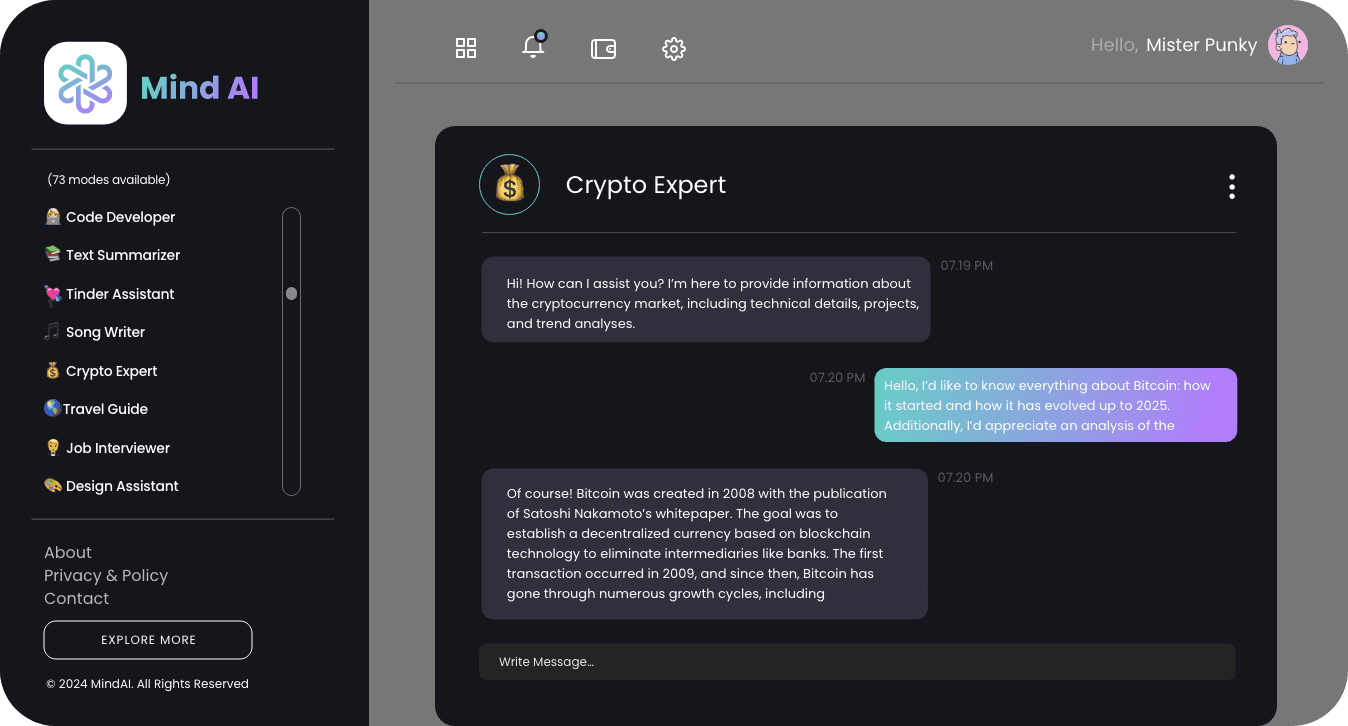Open the Contact link

(x=77, y=598)
